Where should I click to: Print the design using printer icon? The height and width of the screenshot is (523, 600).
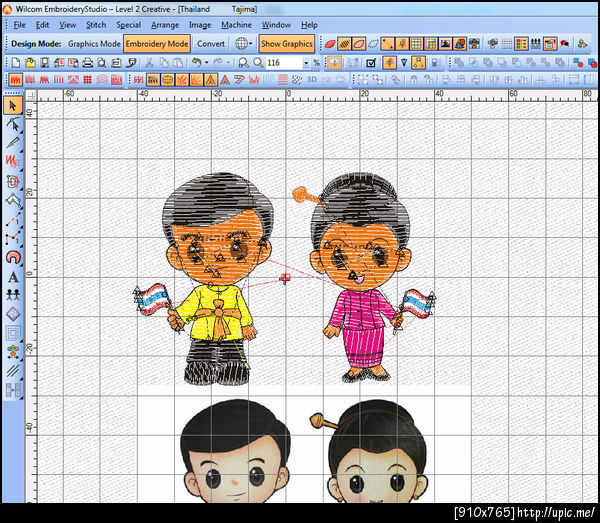pos(88,63)
